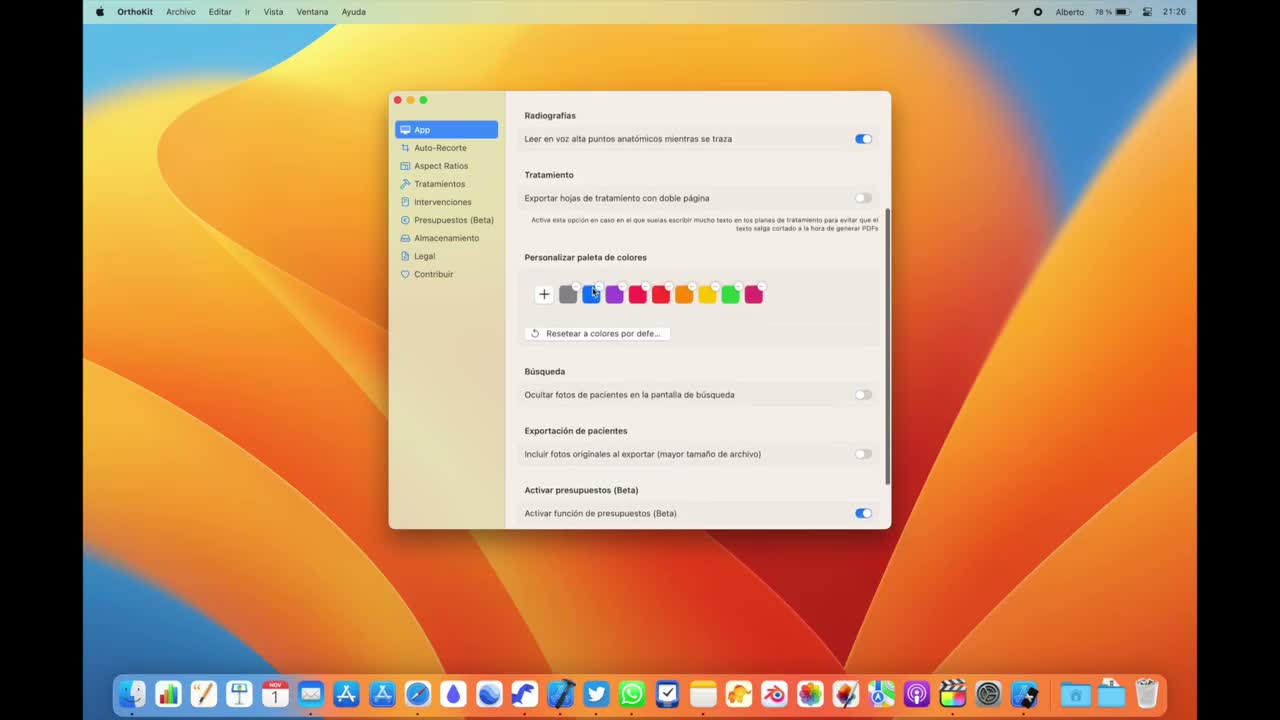Go to Presupuestos (Beta) section

(x=446, y=220)
